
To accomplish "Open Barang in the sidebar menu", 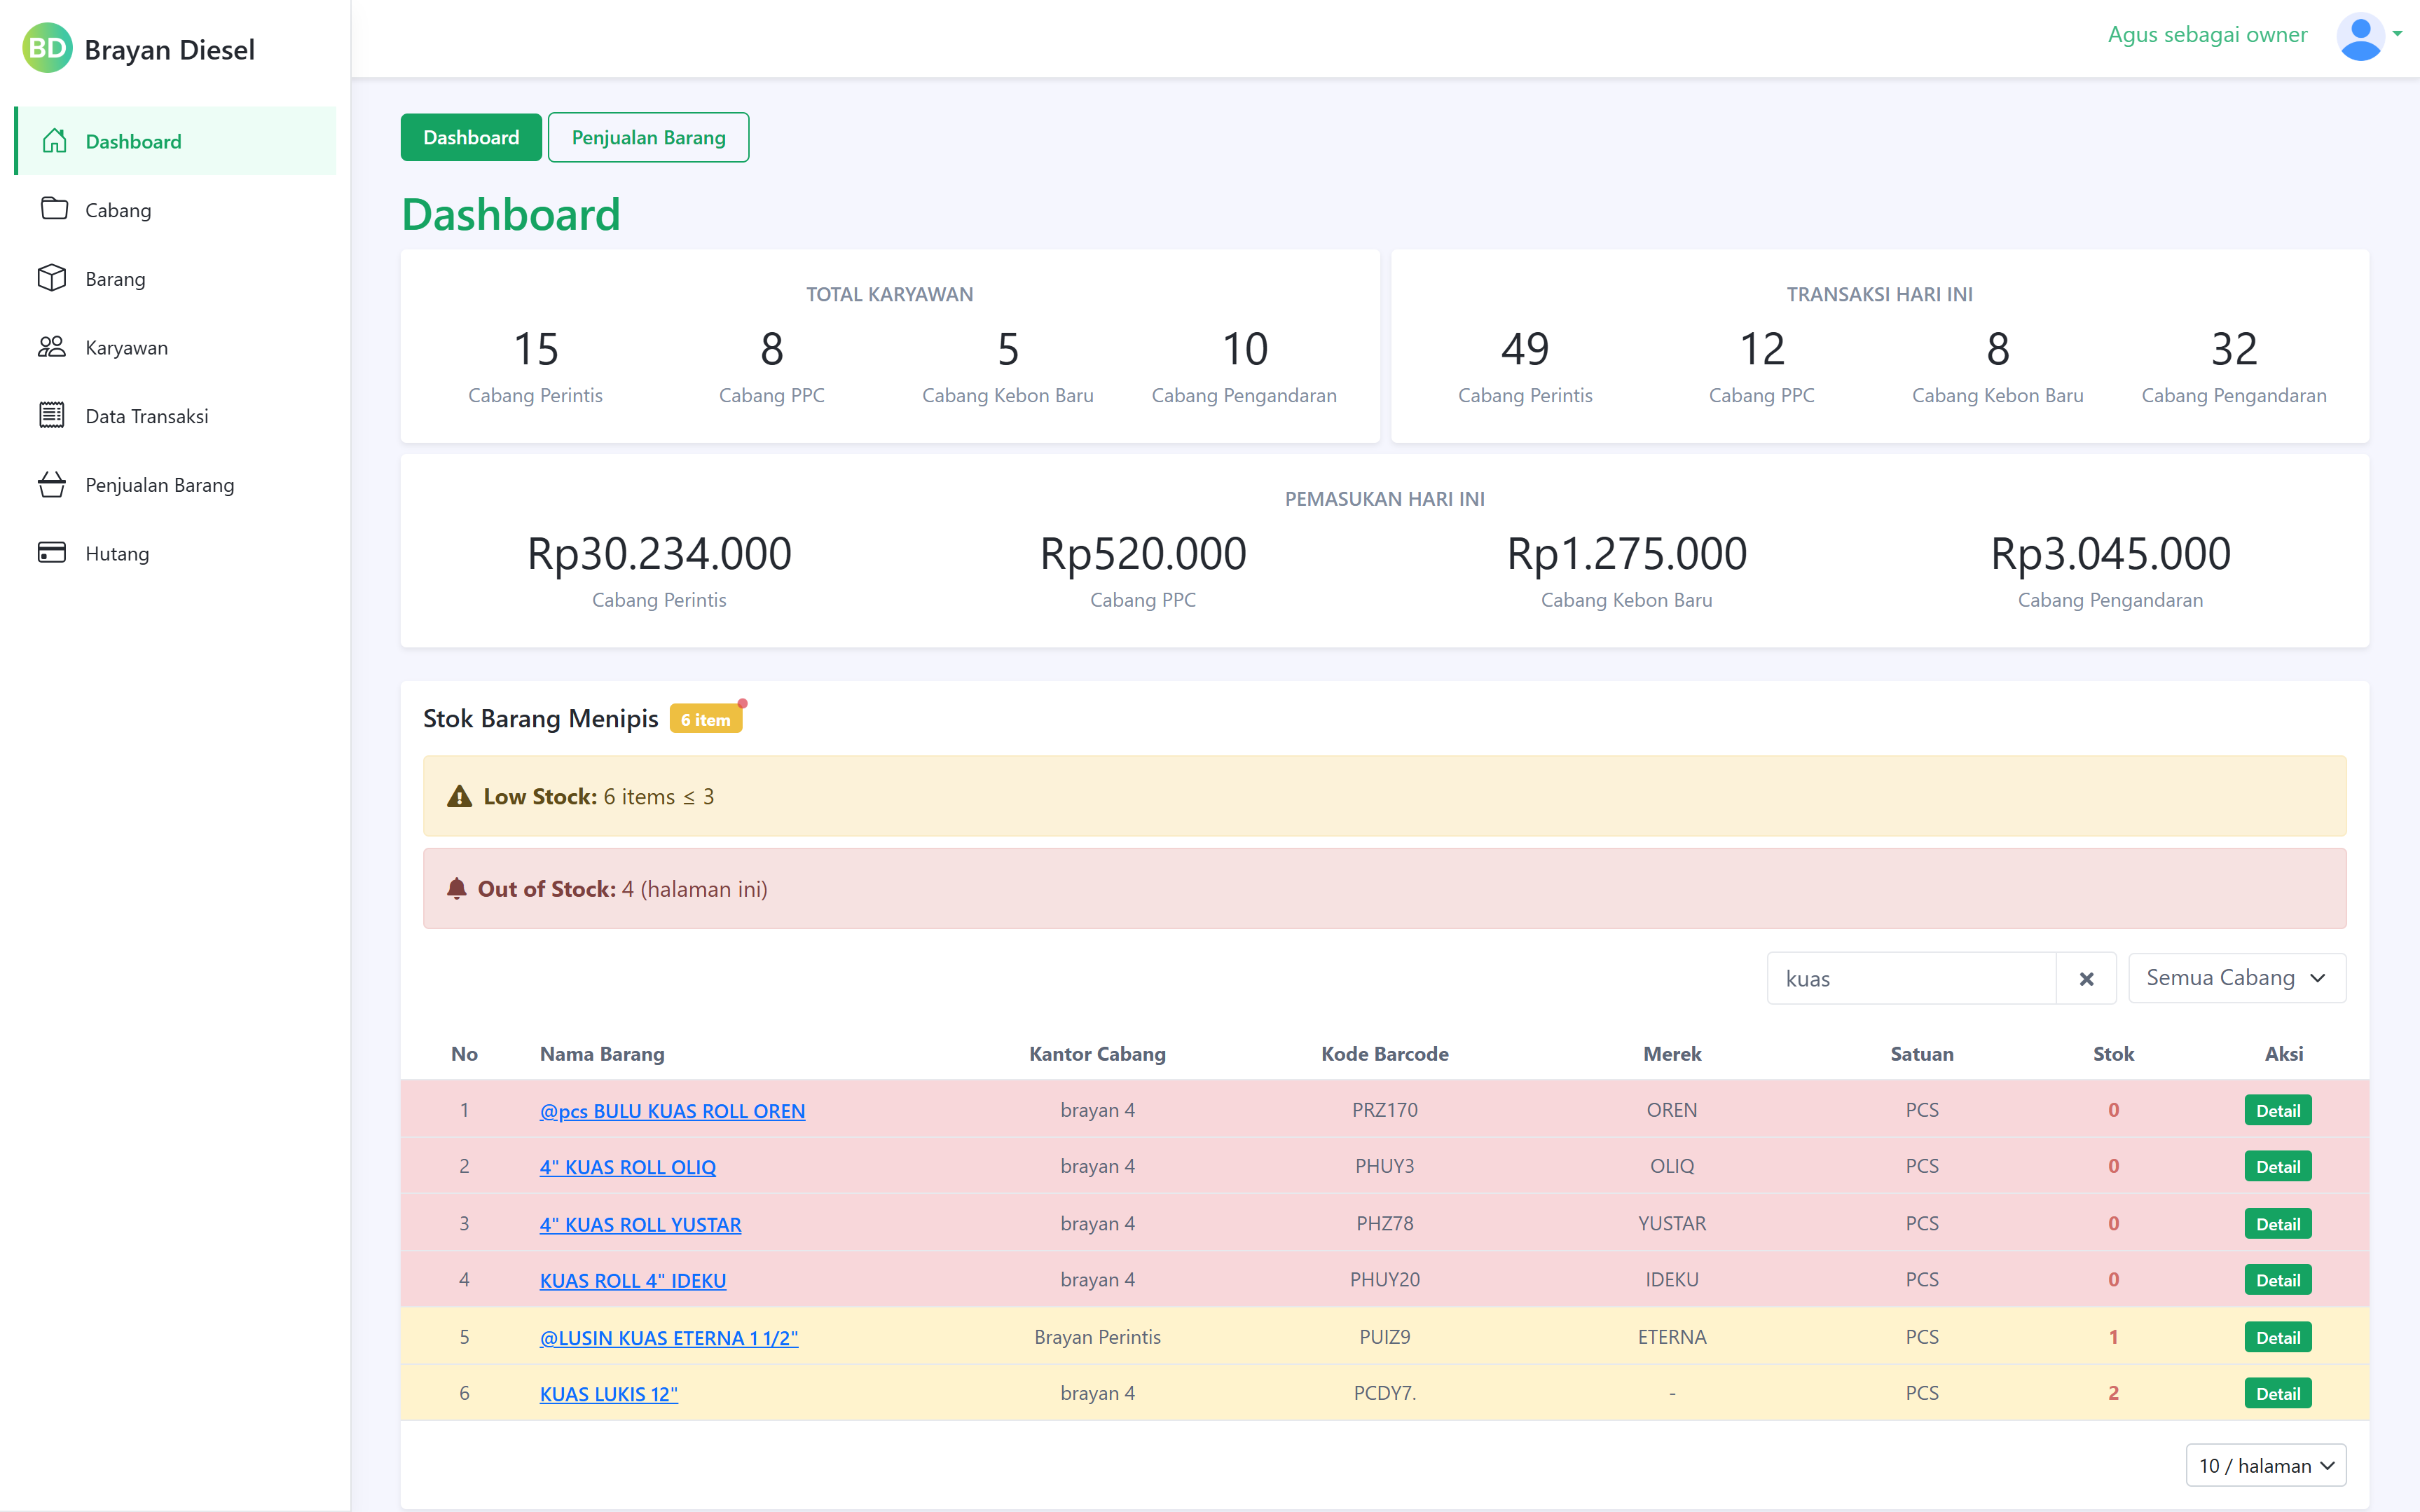I will tap(176, 278).
